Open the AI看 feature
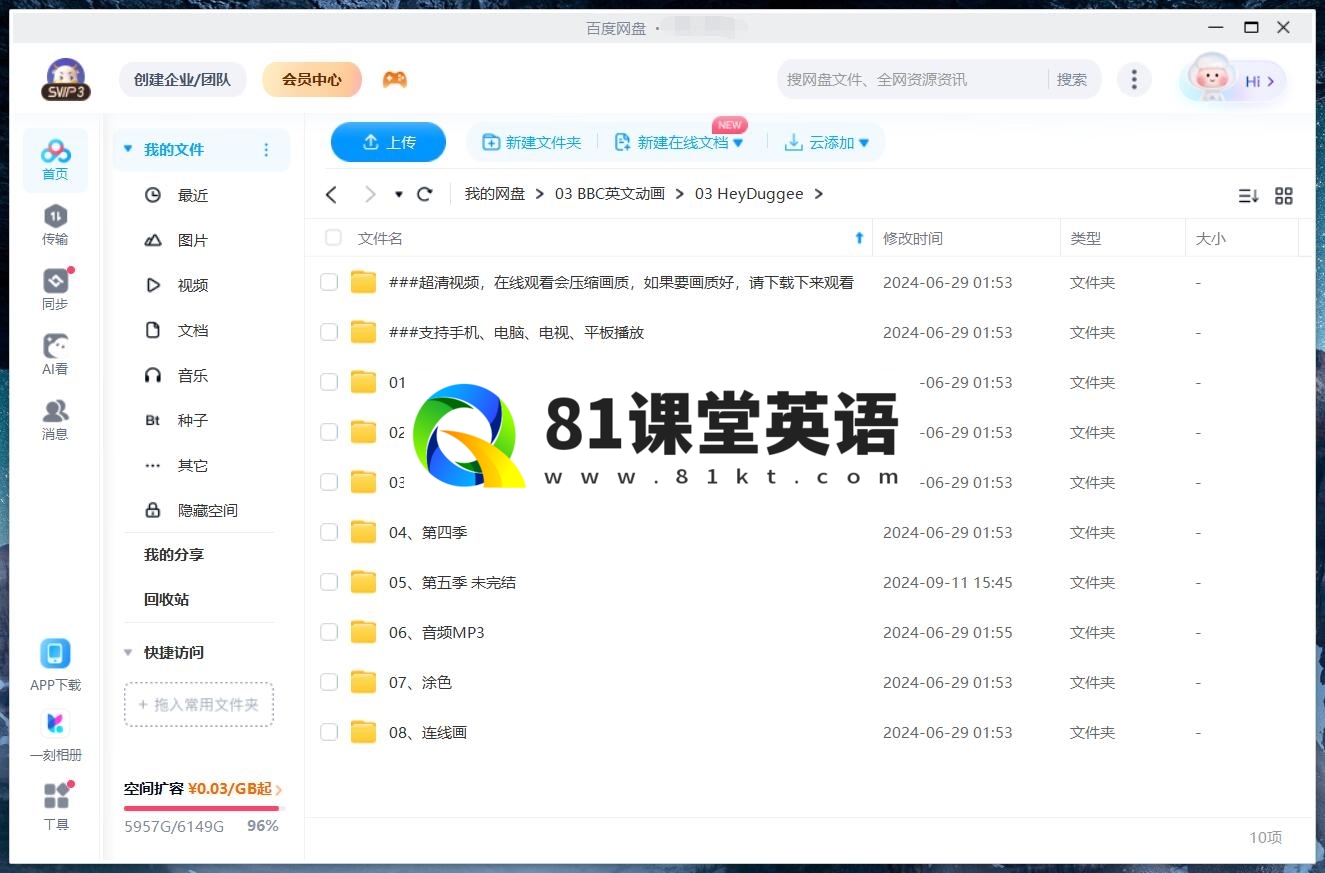 (55, 355)
